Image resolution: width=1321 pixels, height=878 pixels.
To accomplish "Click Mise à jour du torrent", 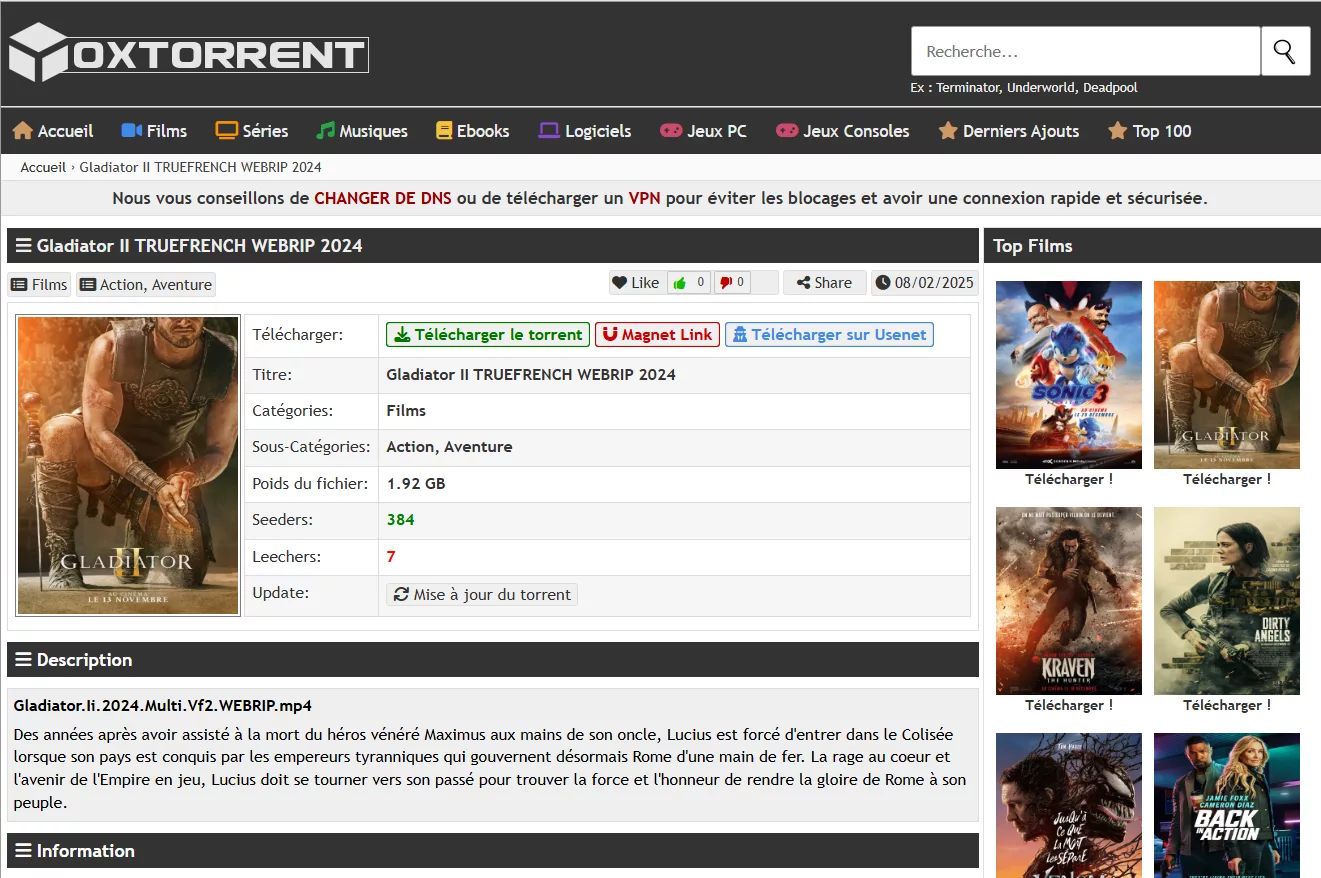I will pyautogui.click(x=481, y=594).
